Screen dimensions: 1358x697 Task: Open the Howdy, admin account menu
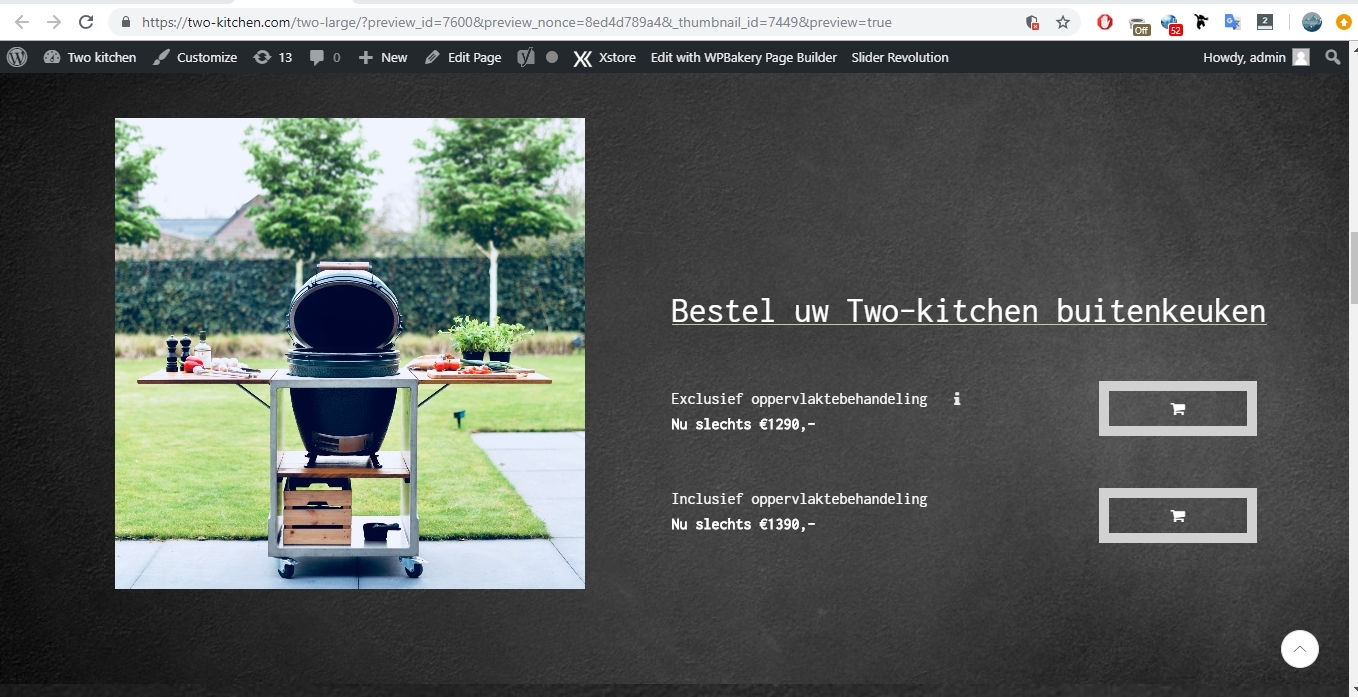(1256, 57)
